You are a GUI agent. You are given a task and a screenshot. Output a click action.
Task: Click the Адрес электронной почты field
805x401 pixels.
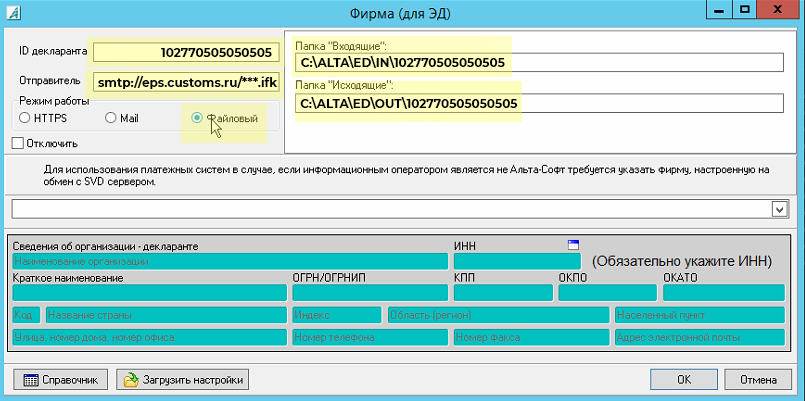700,337
